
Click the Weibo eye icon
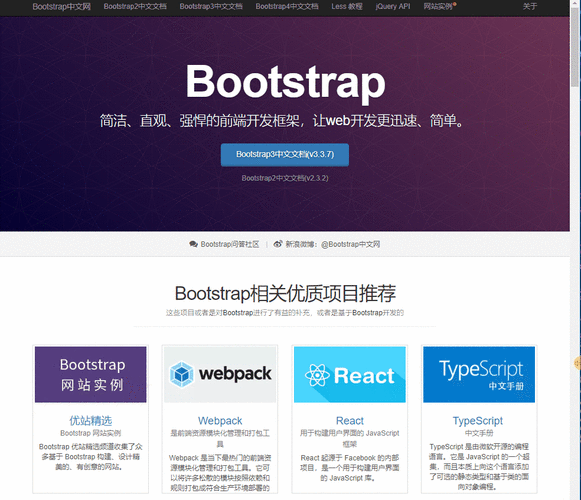pyautogui.click(x=278, y=244)
